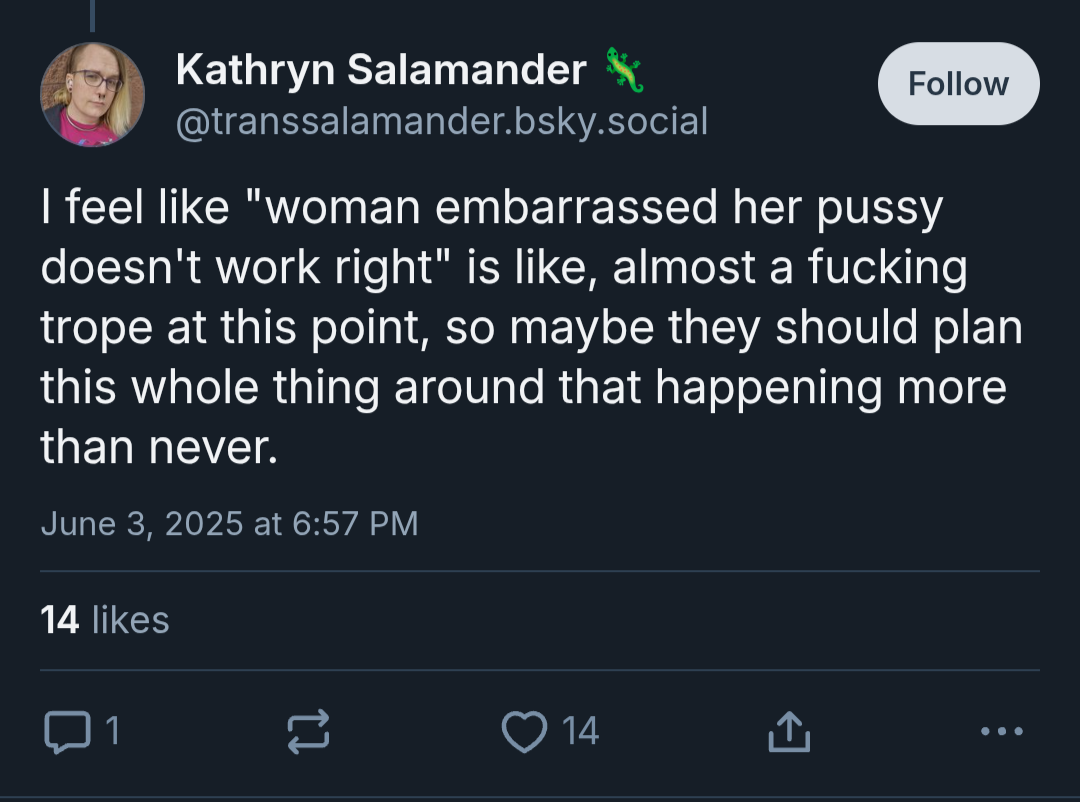This screenshot has height=802, width=1080.
Task: Click the June 3, 2025 timestamp
Action: pos(229,523)
